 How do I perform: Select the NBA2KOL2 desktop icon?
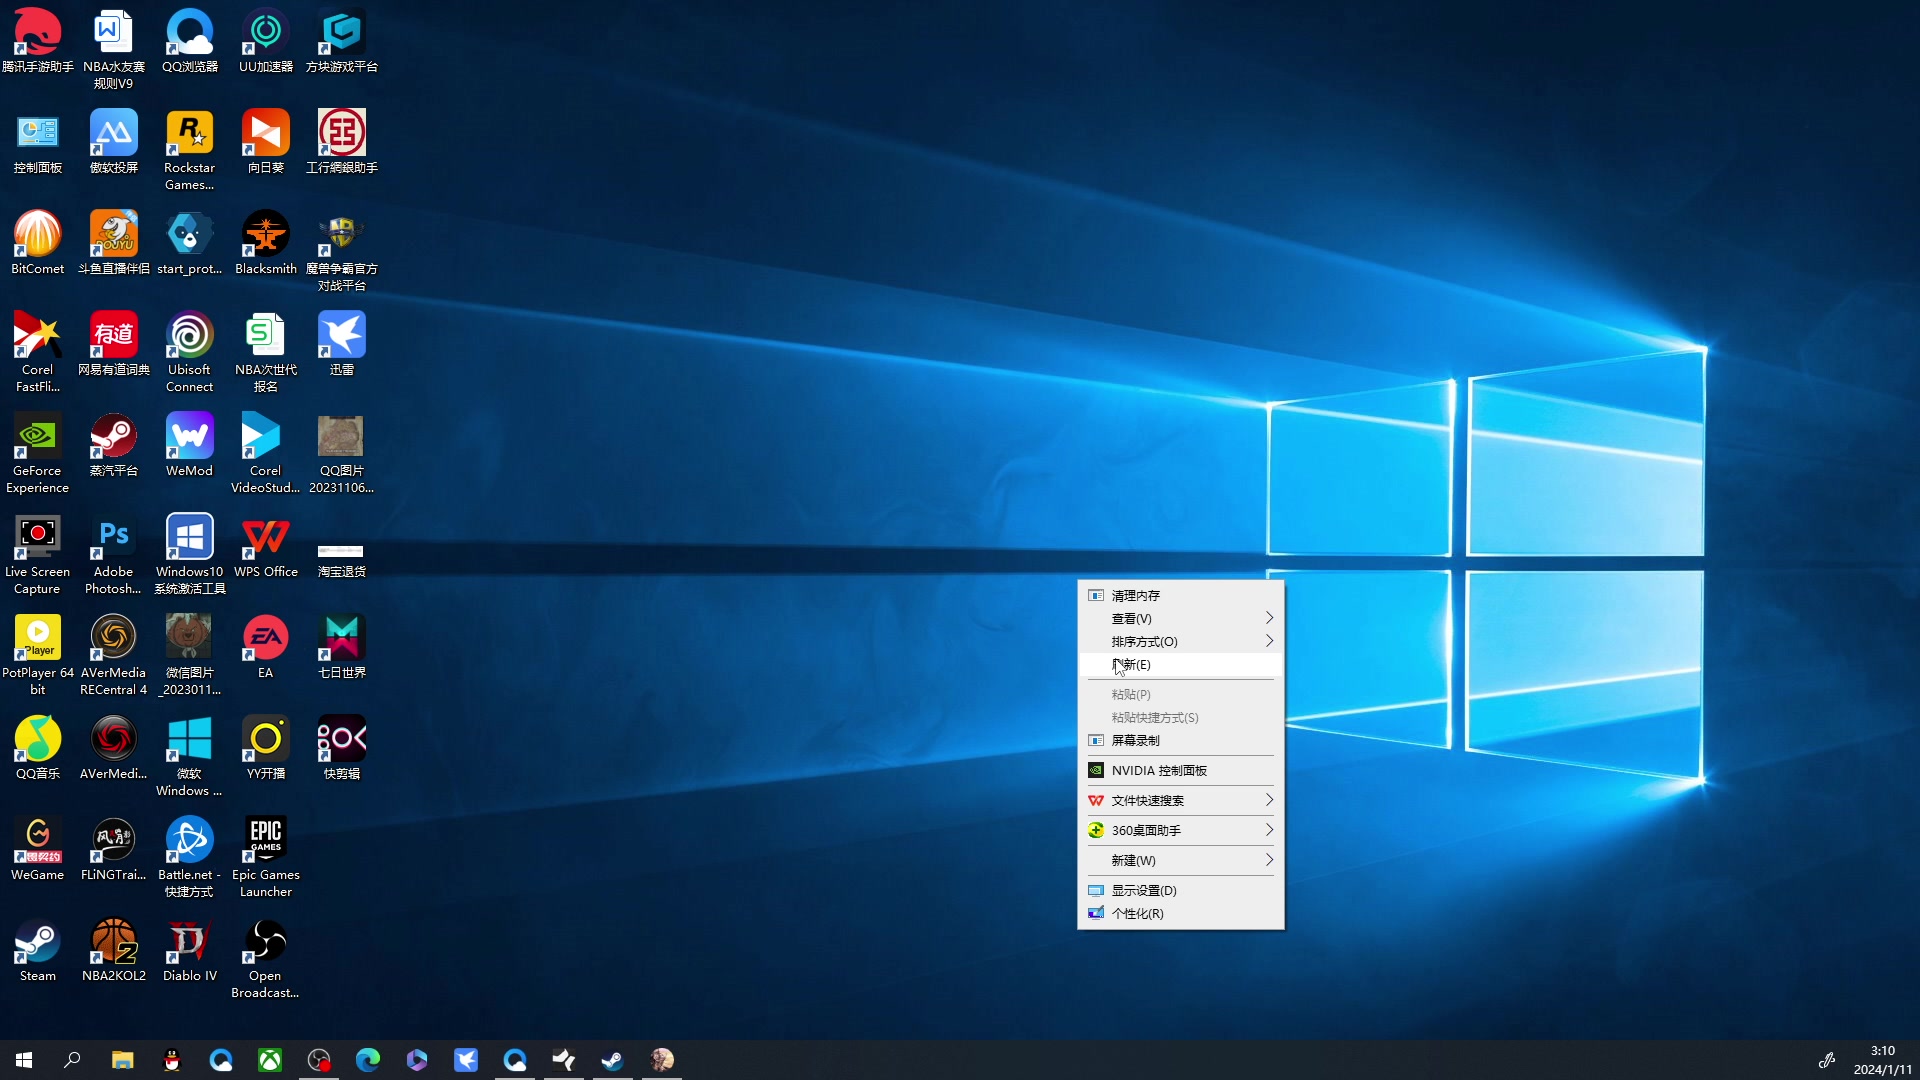pyautogui.click(x=114, y=950)
